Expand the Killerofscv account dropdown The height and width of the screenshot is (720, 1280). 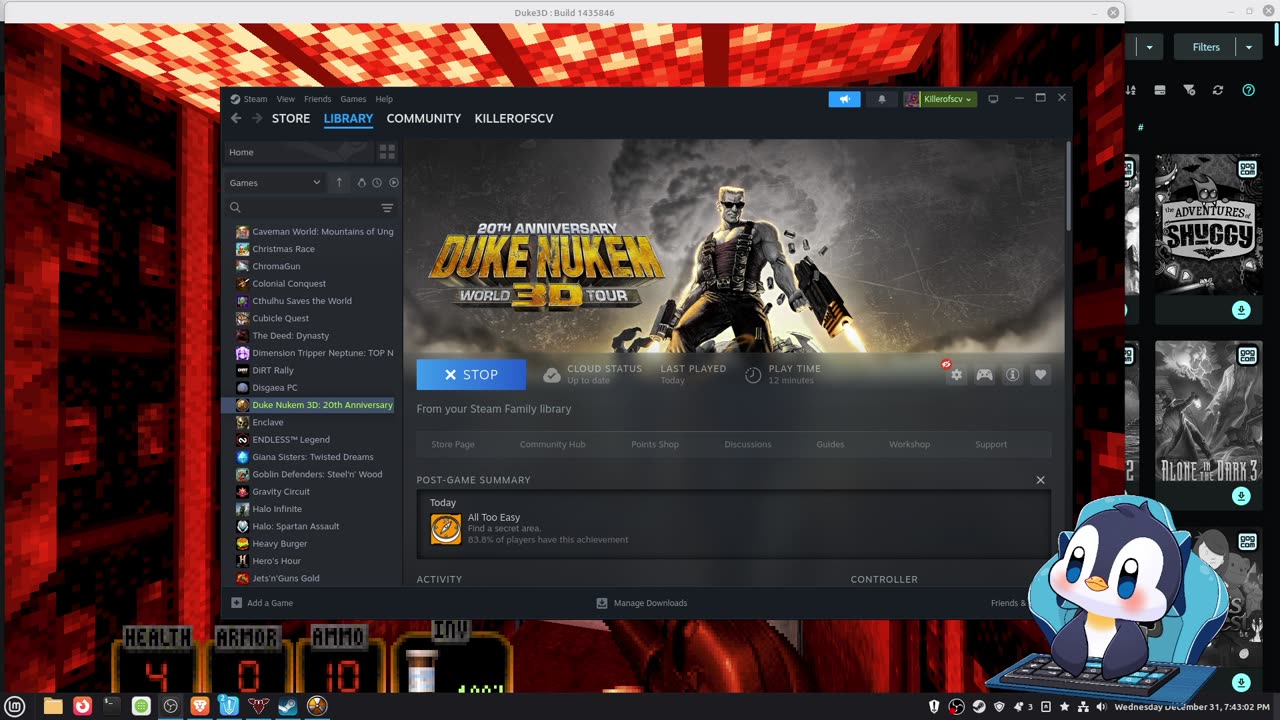coord(940,99)
